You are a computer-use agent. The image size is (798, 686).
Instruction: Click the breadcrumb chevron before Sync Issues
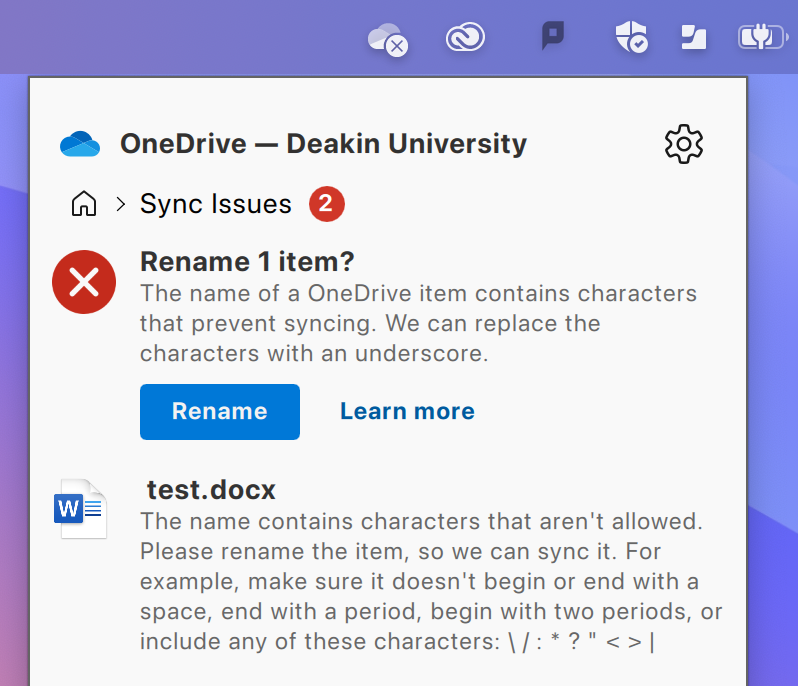coord(121,205)
